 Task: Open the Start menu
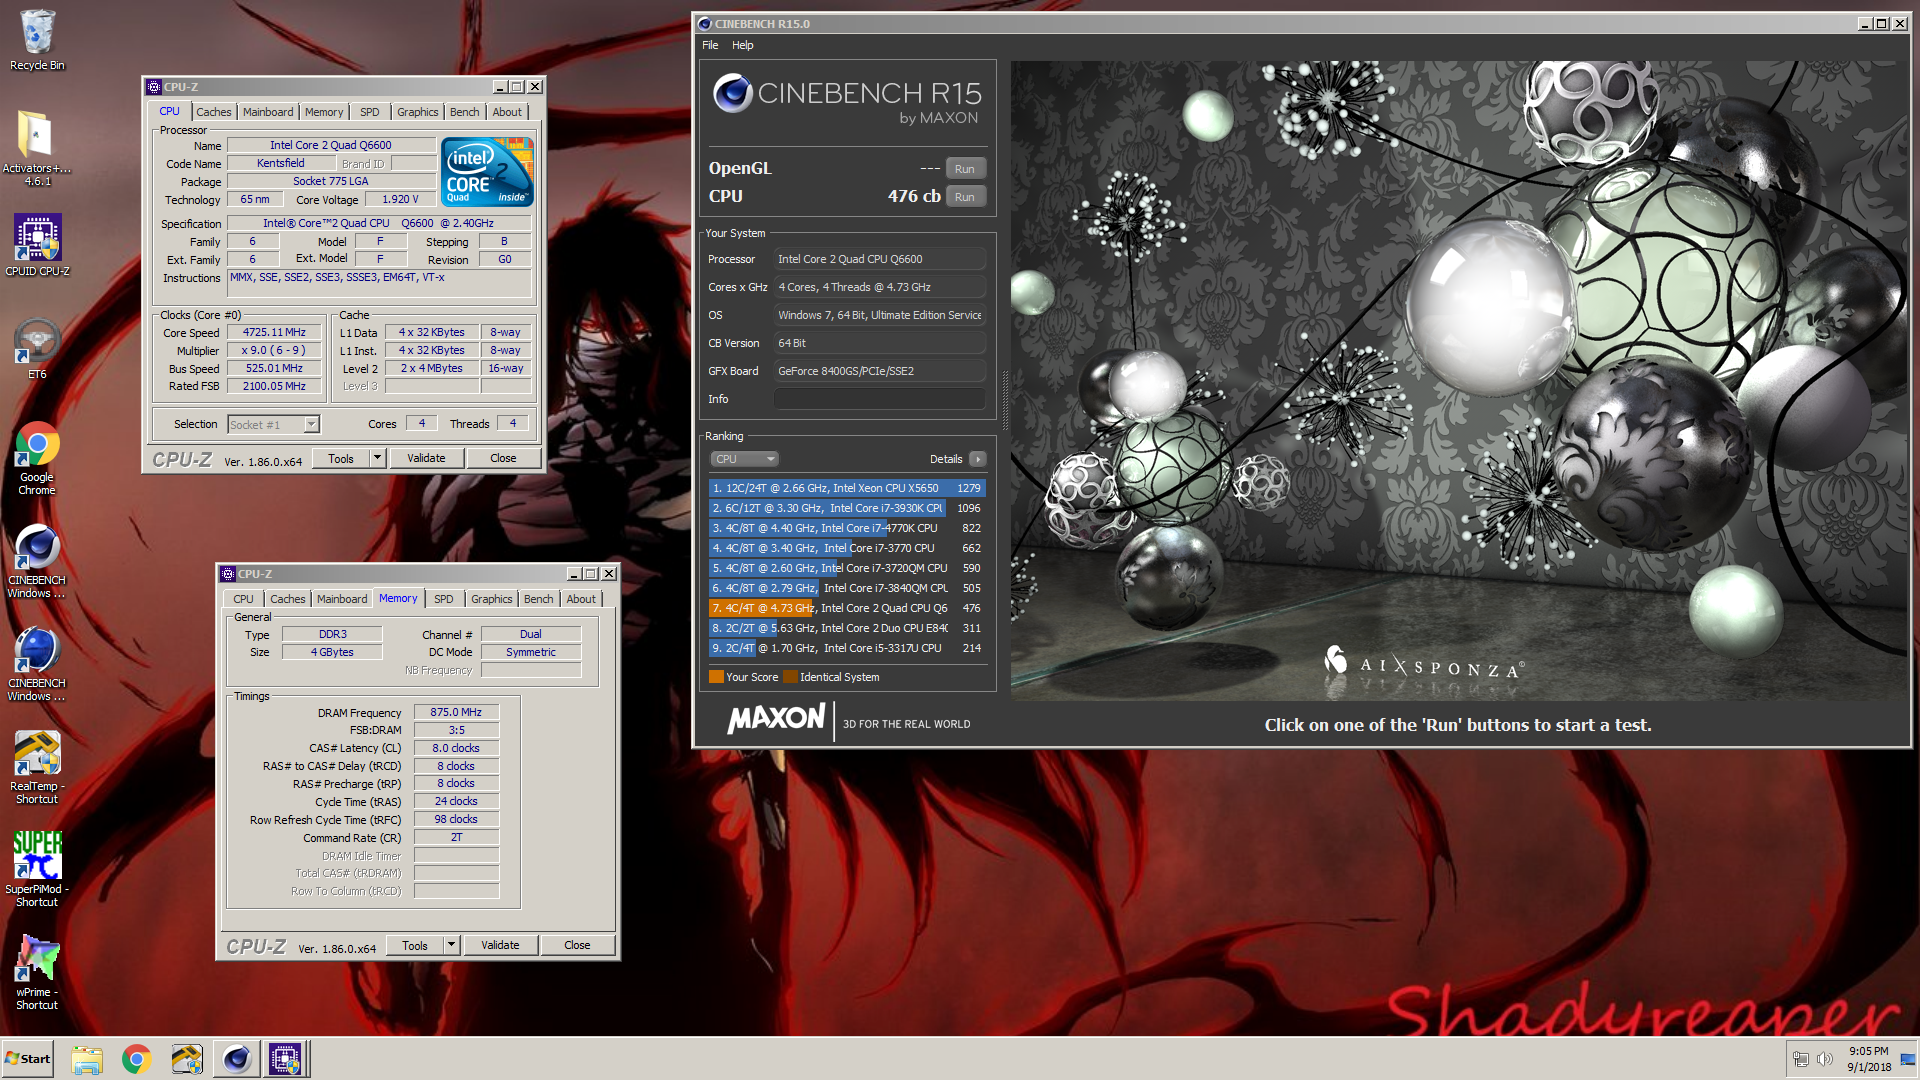pyautogui.click(x=28, y=1059)
